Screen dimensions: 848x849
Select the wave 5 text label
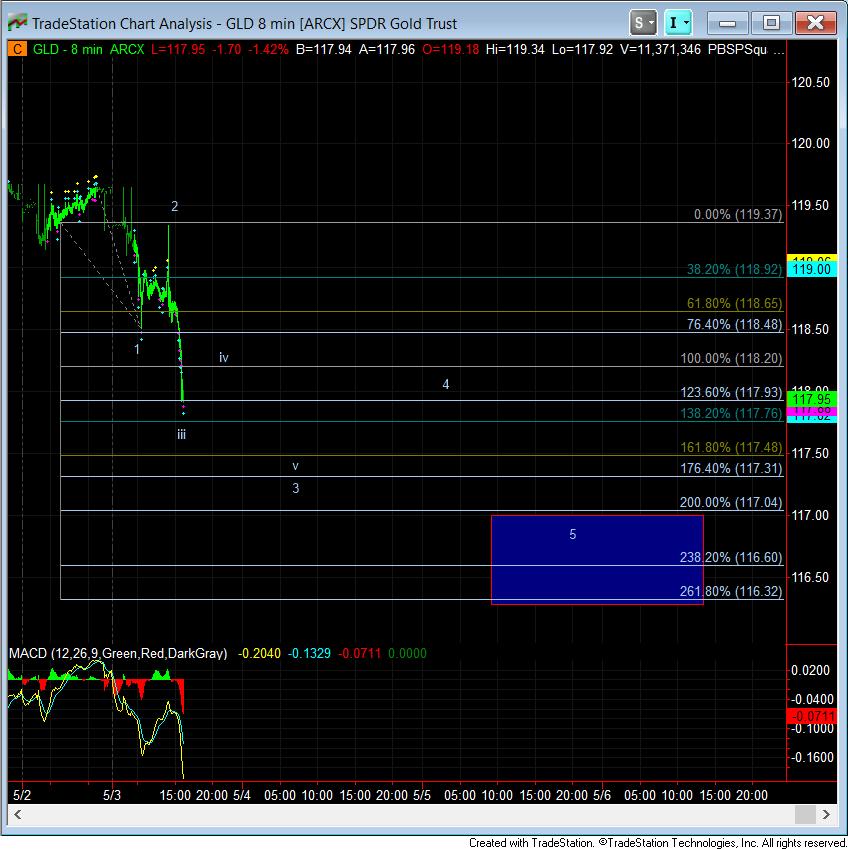[572, 535]
